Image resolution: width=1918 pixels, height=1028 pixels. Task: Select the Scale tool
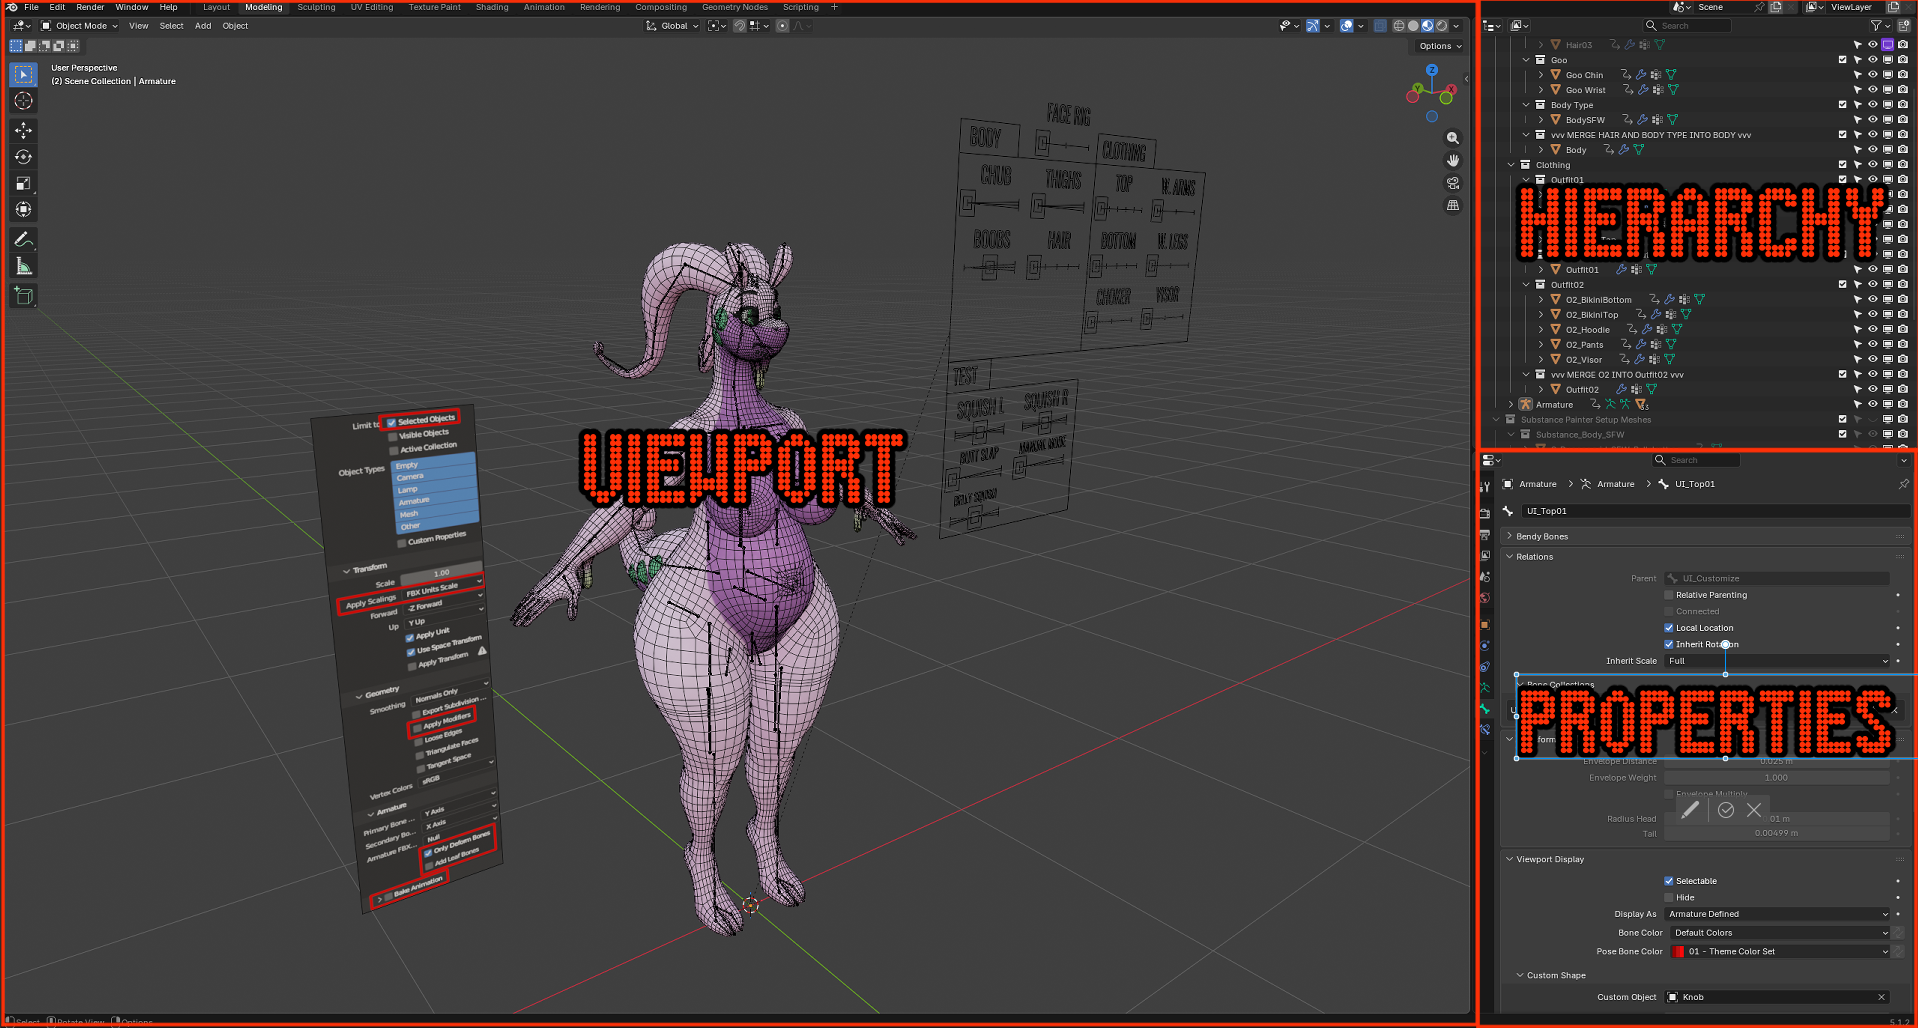point(24,183)
